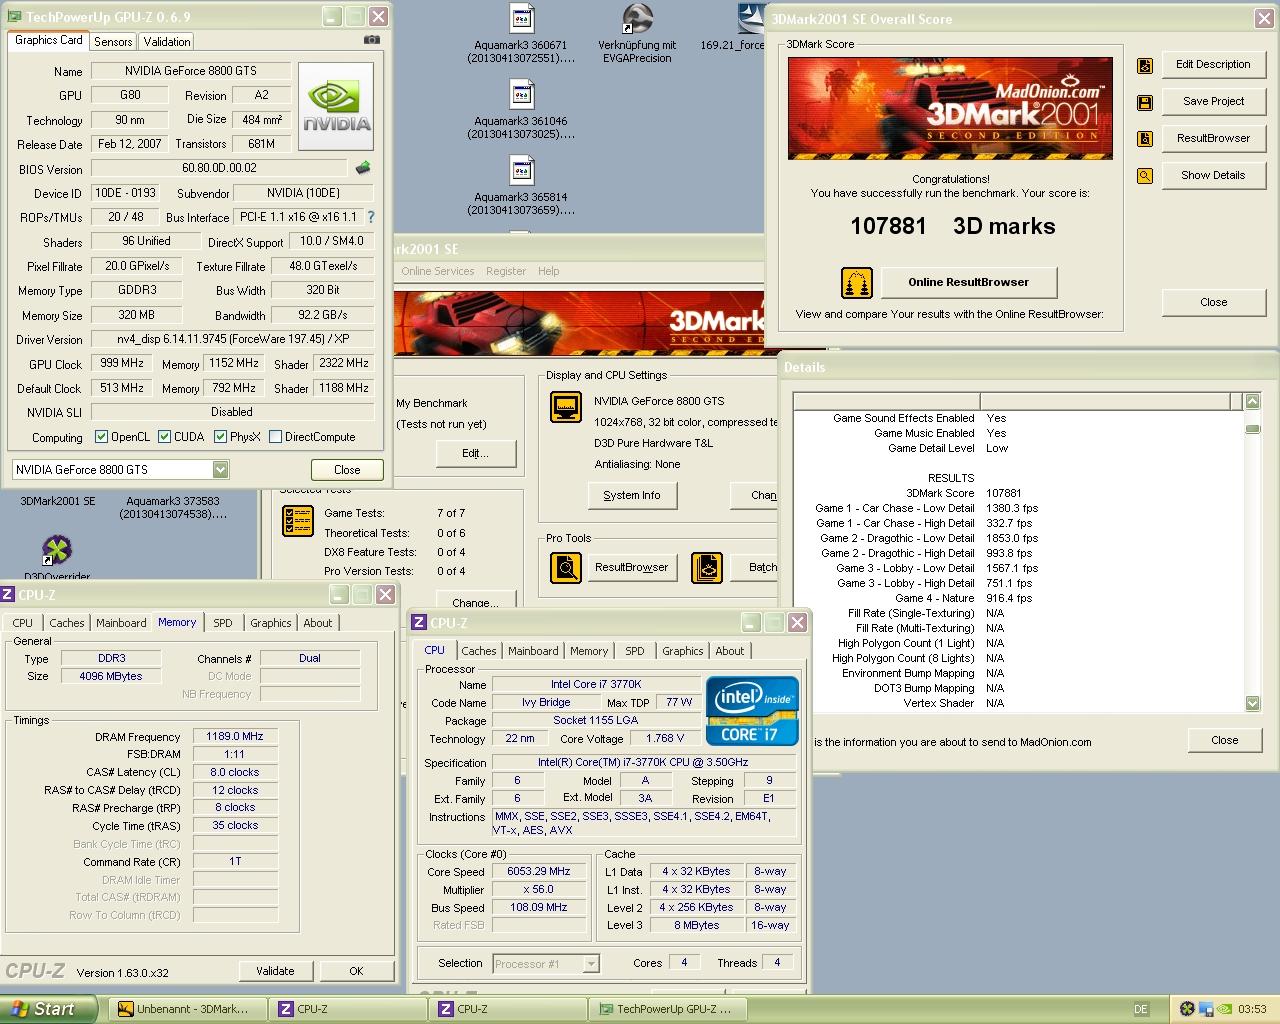Open the Aquamark3 361046 desktop file icon

522,96
